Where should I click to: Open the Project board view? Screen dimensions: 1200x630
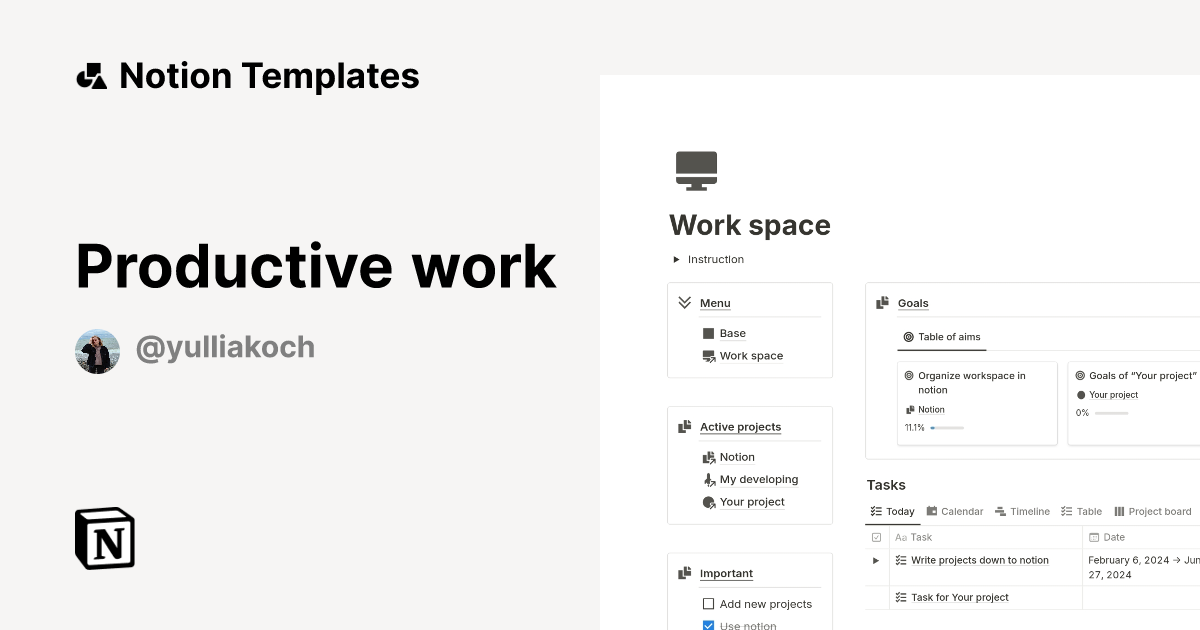coord(1152,511)
